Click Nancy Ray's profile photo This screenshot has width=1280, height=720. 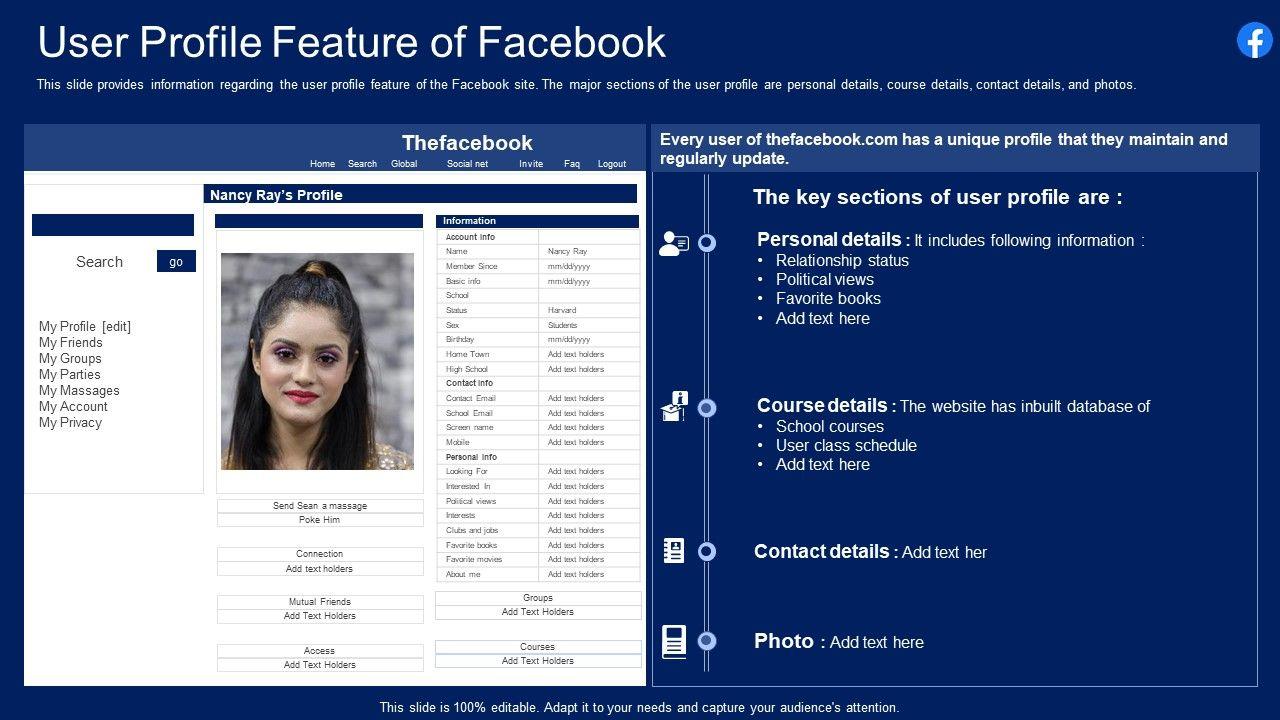coord(317,361)
